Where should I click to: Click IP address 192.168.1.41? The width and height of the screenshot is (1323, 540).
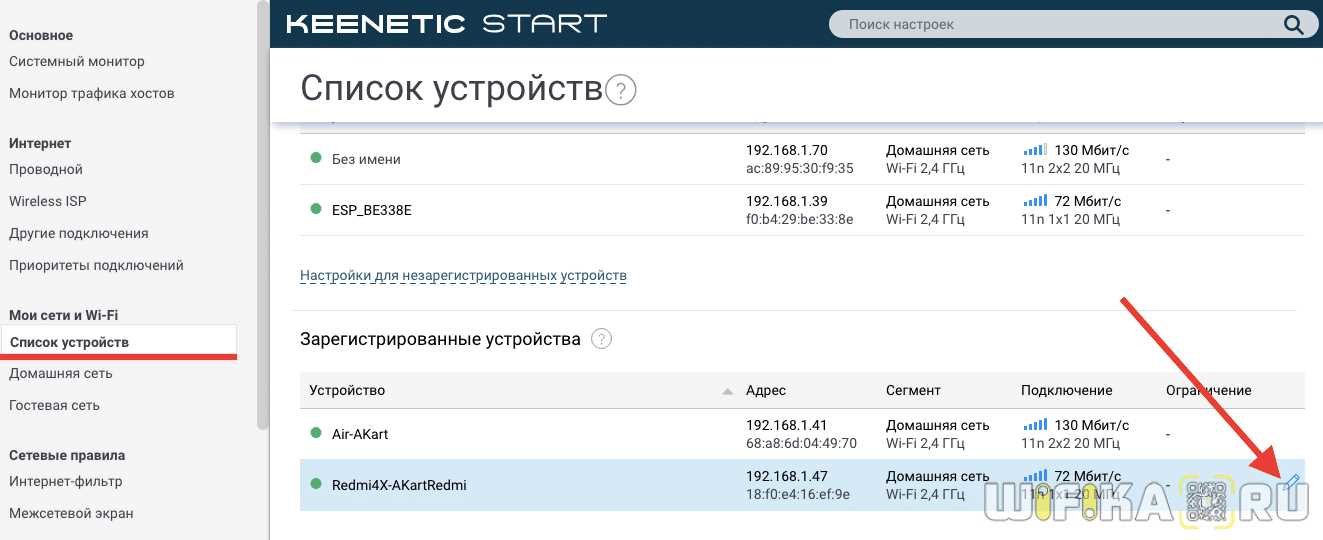(787, 425)
